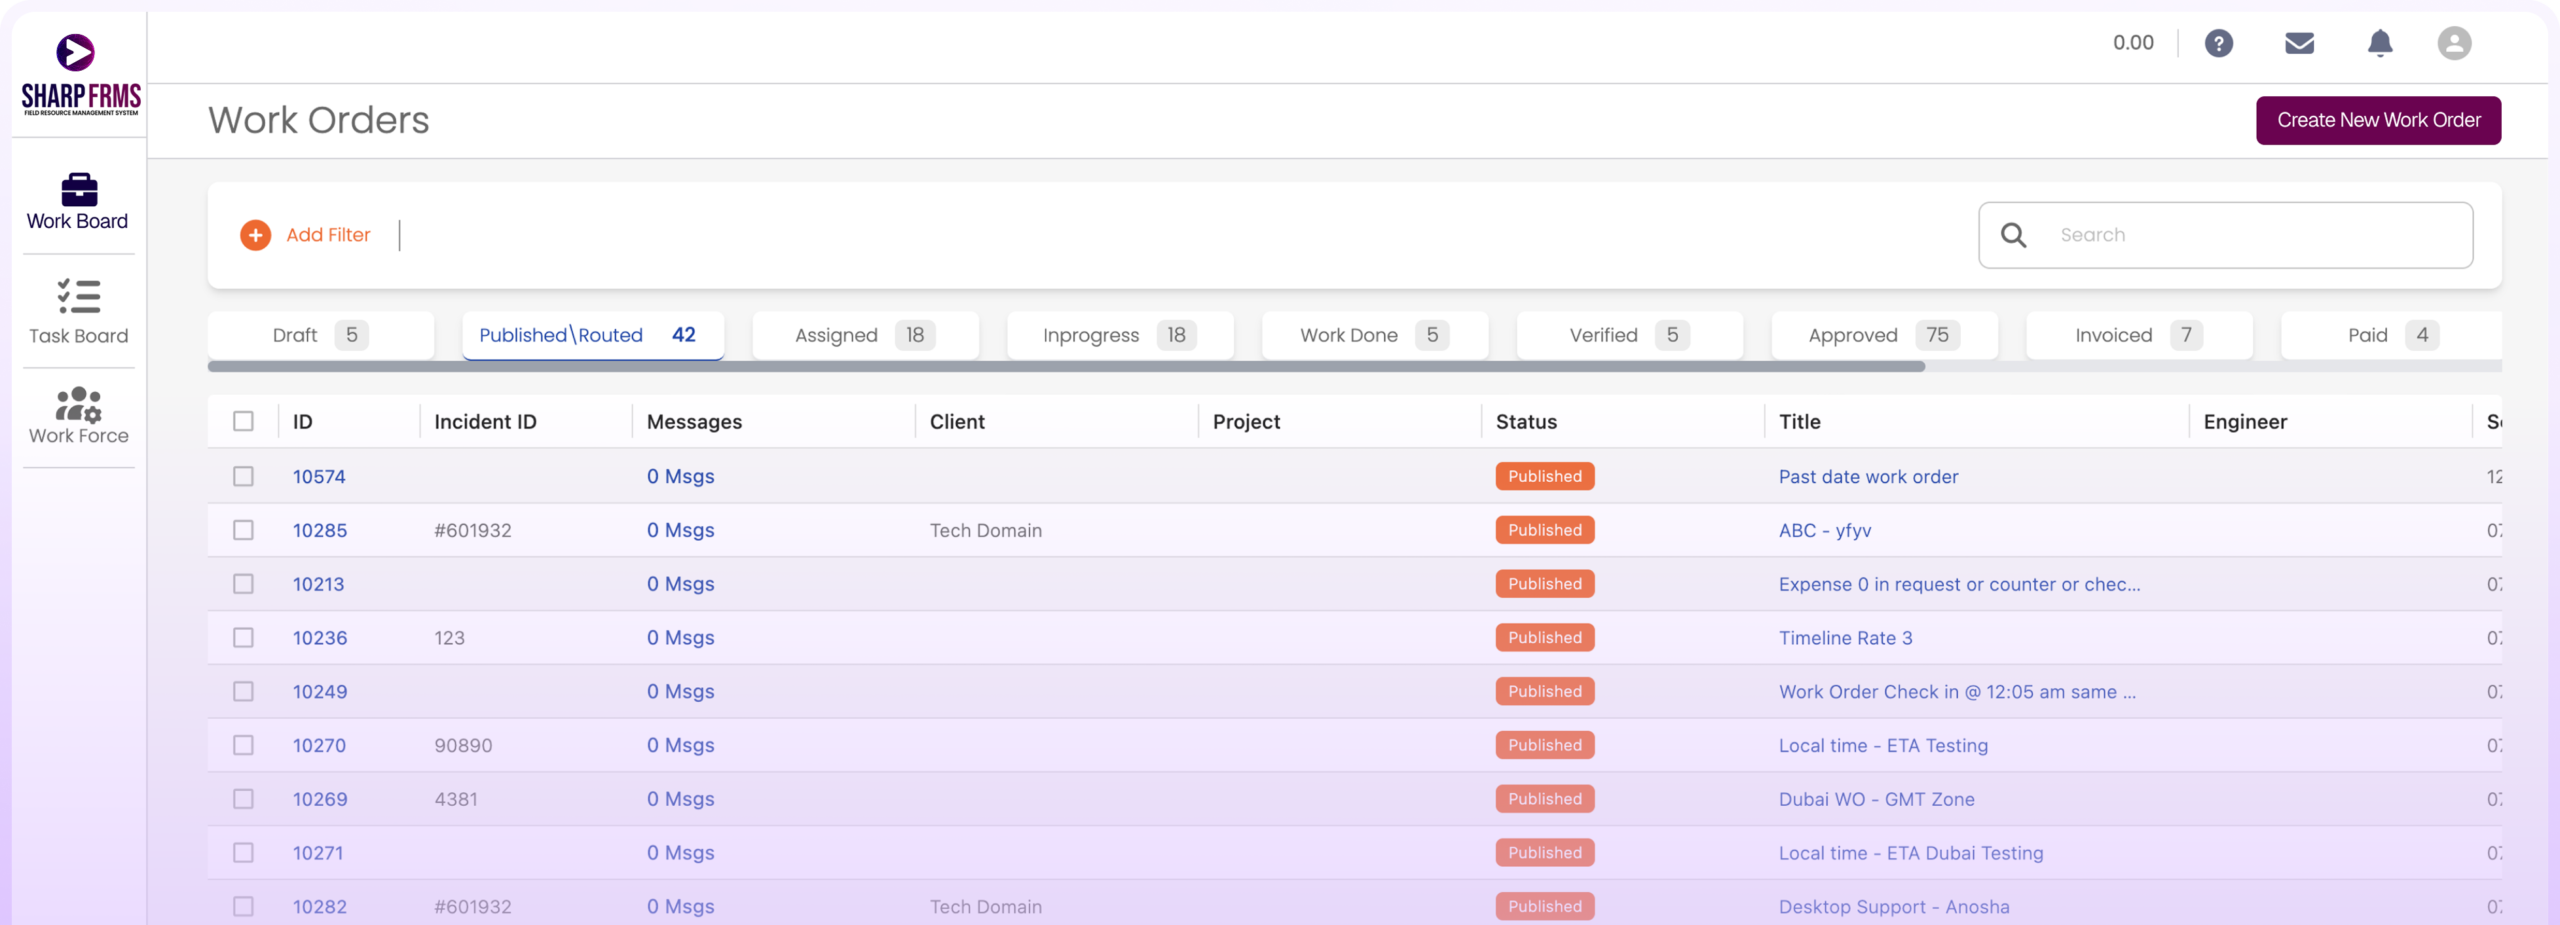Open the Work Force people icon
The width and height of the screenshot is (2560, 925).
[x=79, y=404]
